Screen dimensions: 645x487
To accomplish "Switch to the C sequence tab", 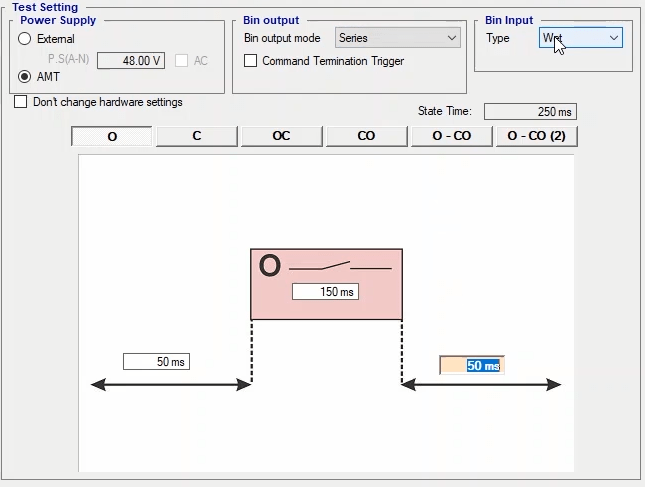I will [197, 136].
